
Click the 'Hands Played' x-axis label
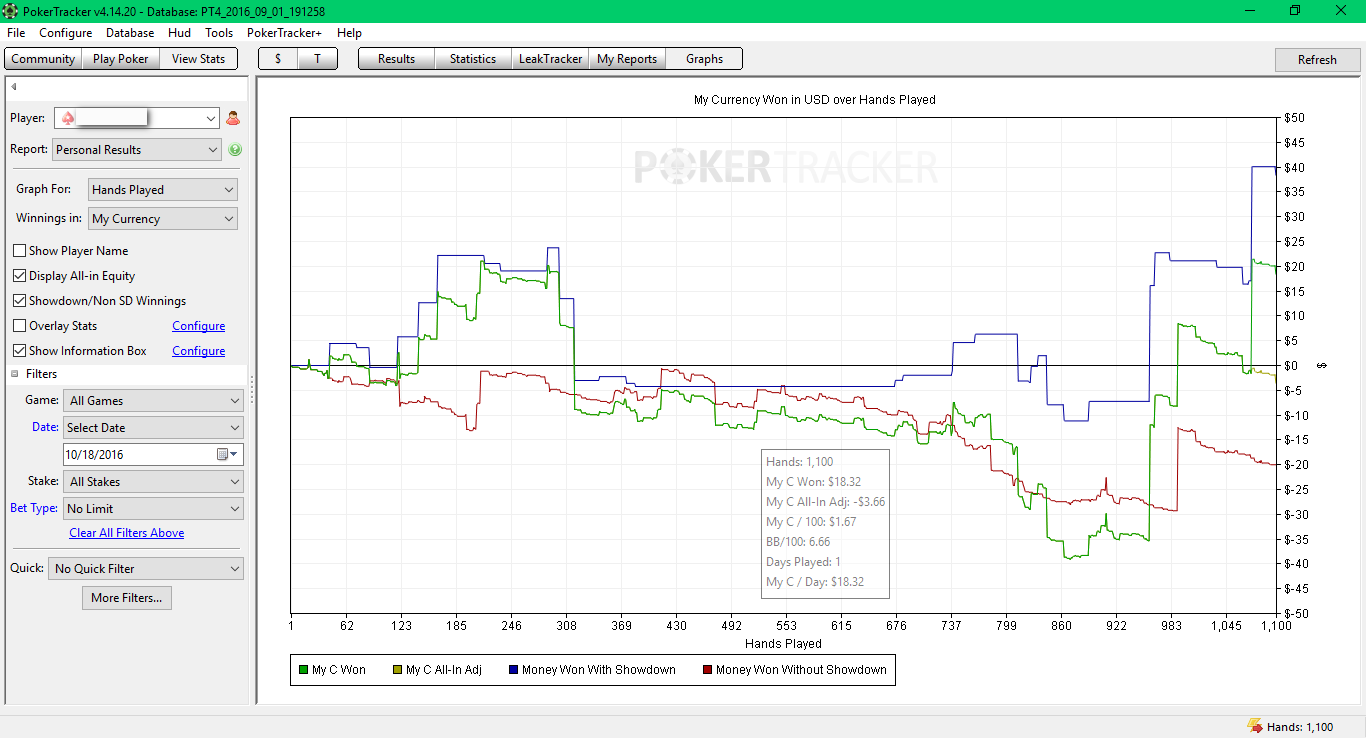tap(784, 644)
